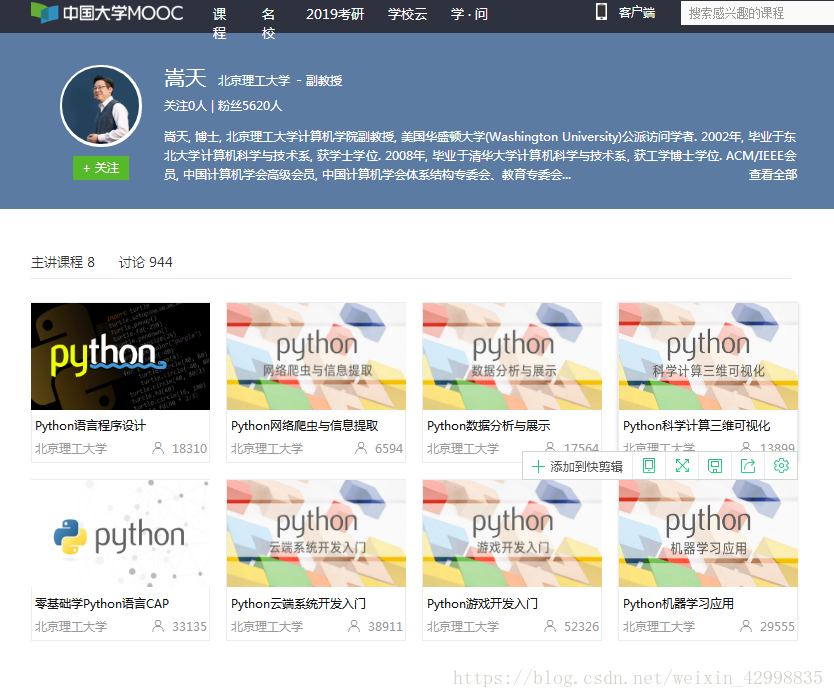Screen dimensions: 834x698
Task: Open the 名校 navigation menu
Action: (x=269, y=23)
